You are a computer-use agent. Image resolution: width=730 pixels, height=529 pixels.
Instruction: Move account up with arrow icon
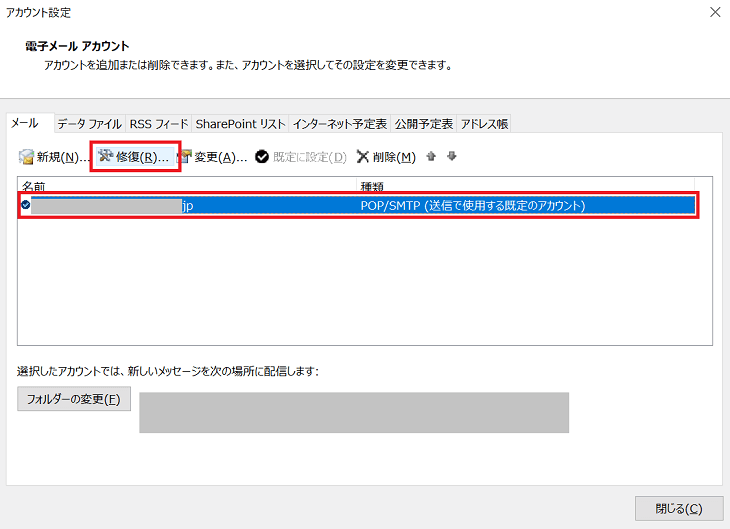click(431, 157)
